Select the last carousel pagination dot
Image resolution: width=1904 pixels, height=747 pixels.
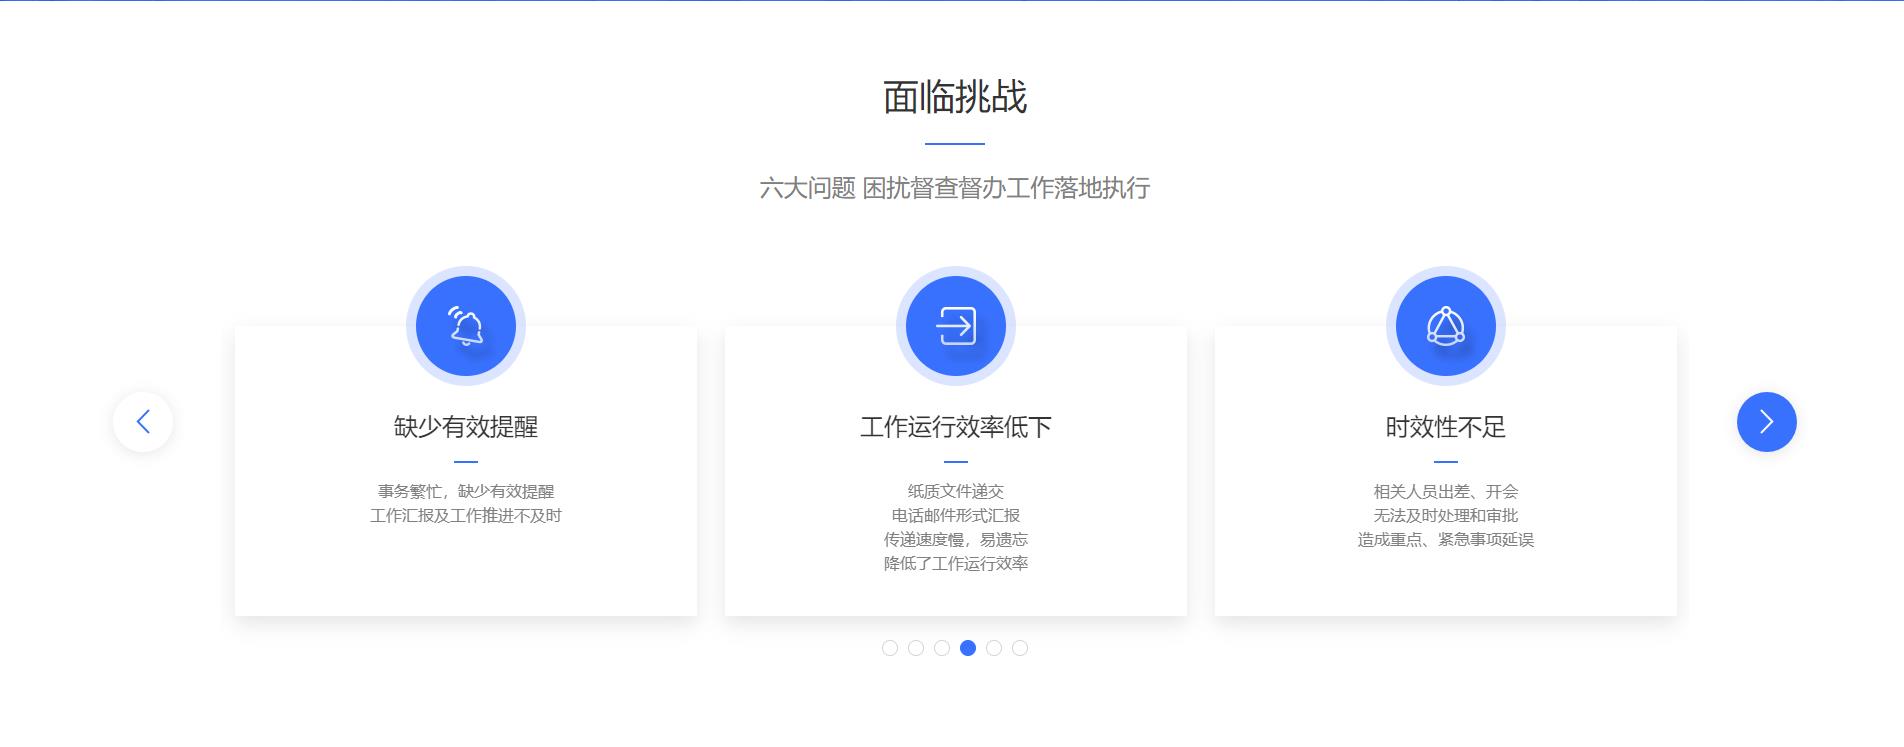pyautogui.click(x=1020, y=648)
